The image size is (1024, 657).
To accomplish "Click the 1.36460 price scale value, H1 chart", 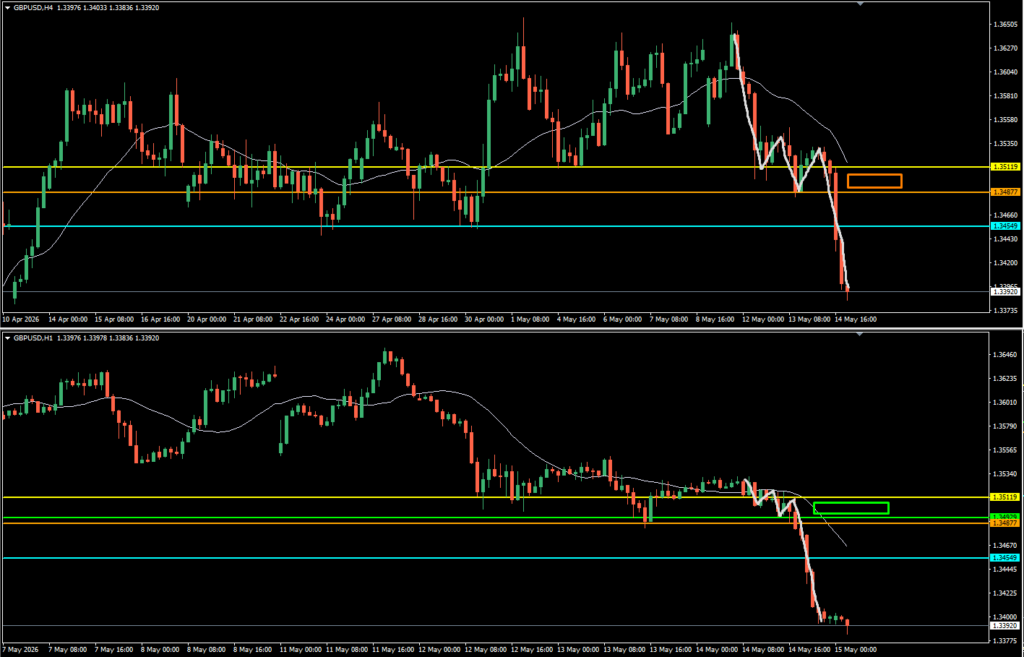I will click(x=1005, y=355).
